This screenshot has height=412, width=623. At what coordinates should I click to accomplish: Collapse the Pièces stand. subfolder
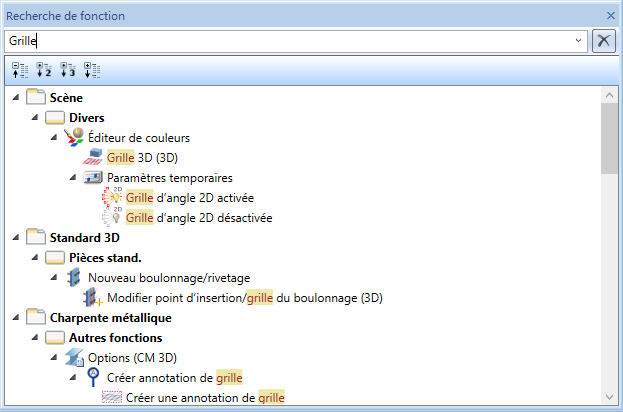35,257
